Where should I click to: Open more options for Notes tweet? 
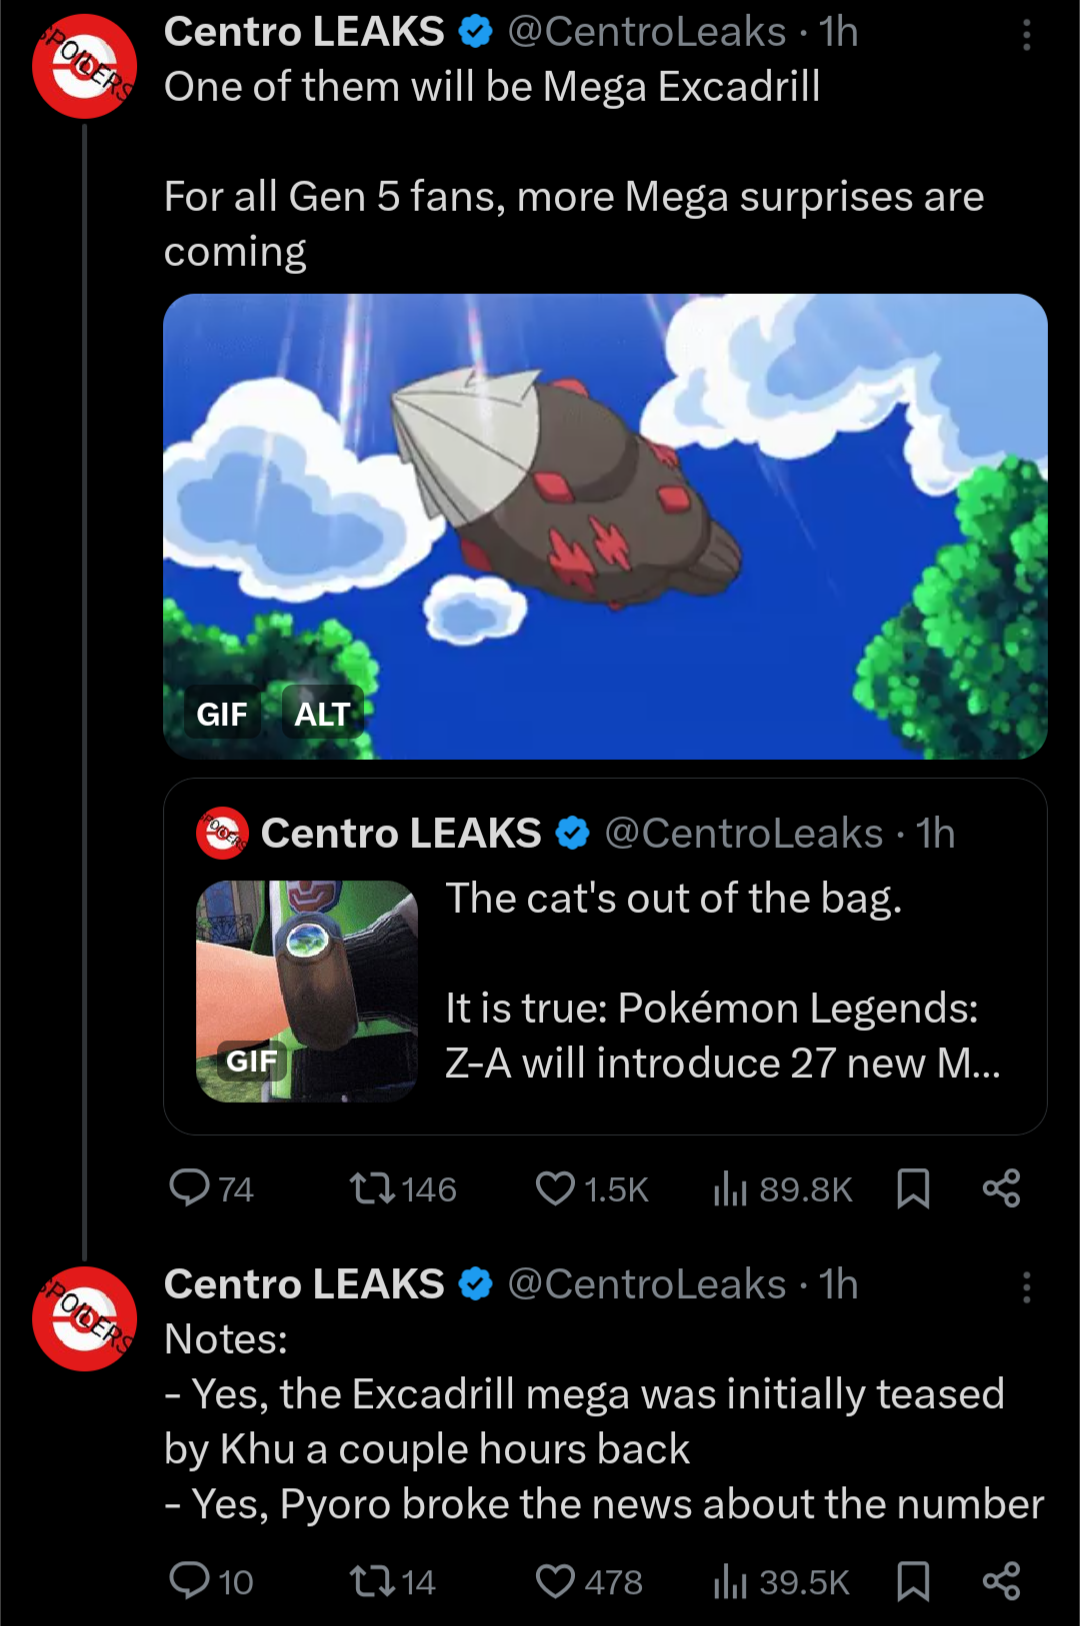point(1026,1287)
